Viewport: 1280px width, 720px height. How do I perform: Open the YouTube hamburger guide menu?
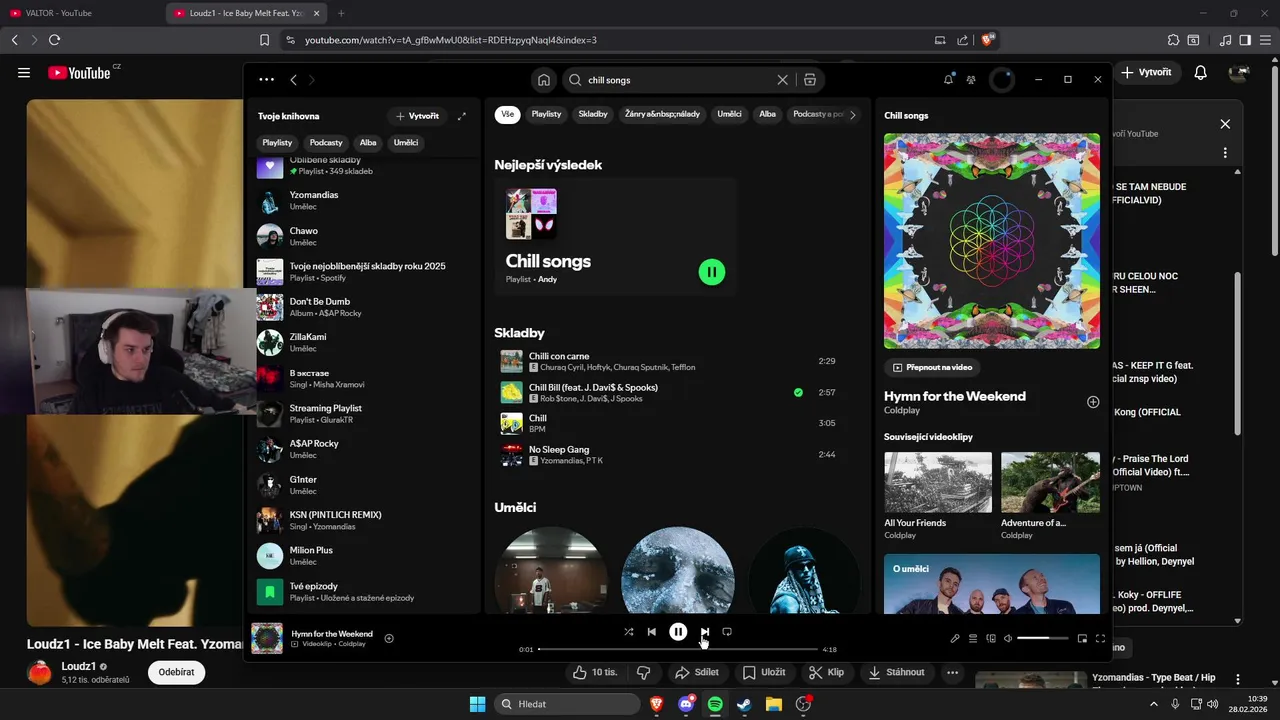[x=24, y=72]
